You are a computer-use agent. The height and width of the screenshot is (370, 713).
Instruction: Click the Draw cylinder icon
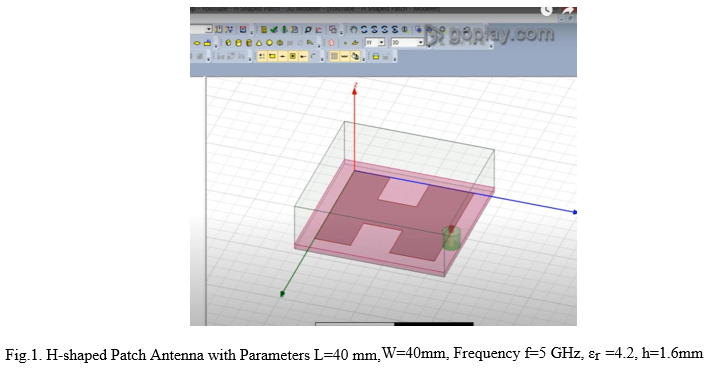[239, 43]
